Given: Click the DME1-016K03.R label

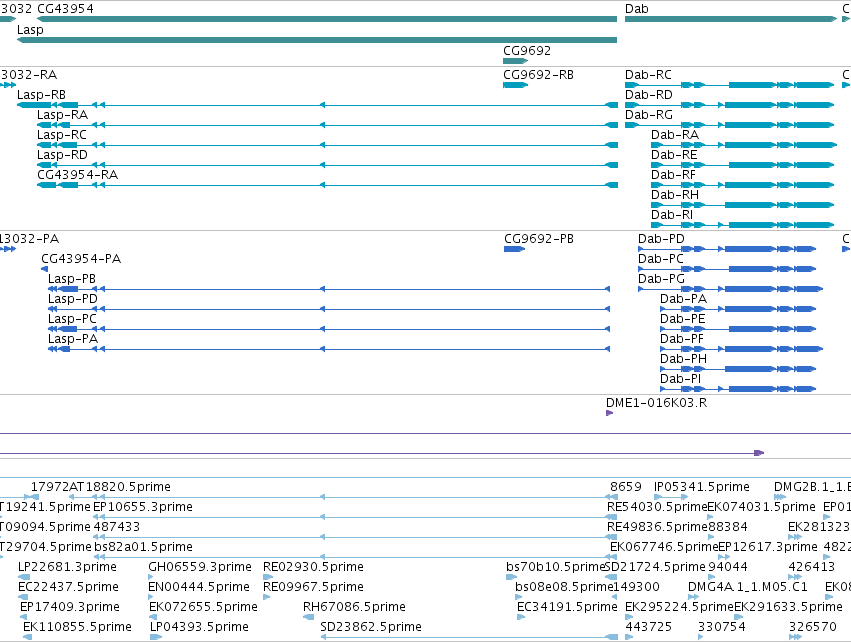Looking at the screenshot, I should coord(657,403).
